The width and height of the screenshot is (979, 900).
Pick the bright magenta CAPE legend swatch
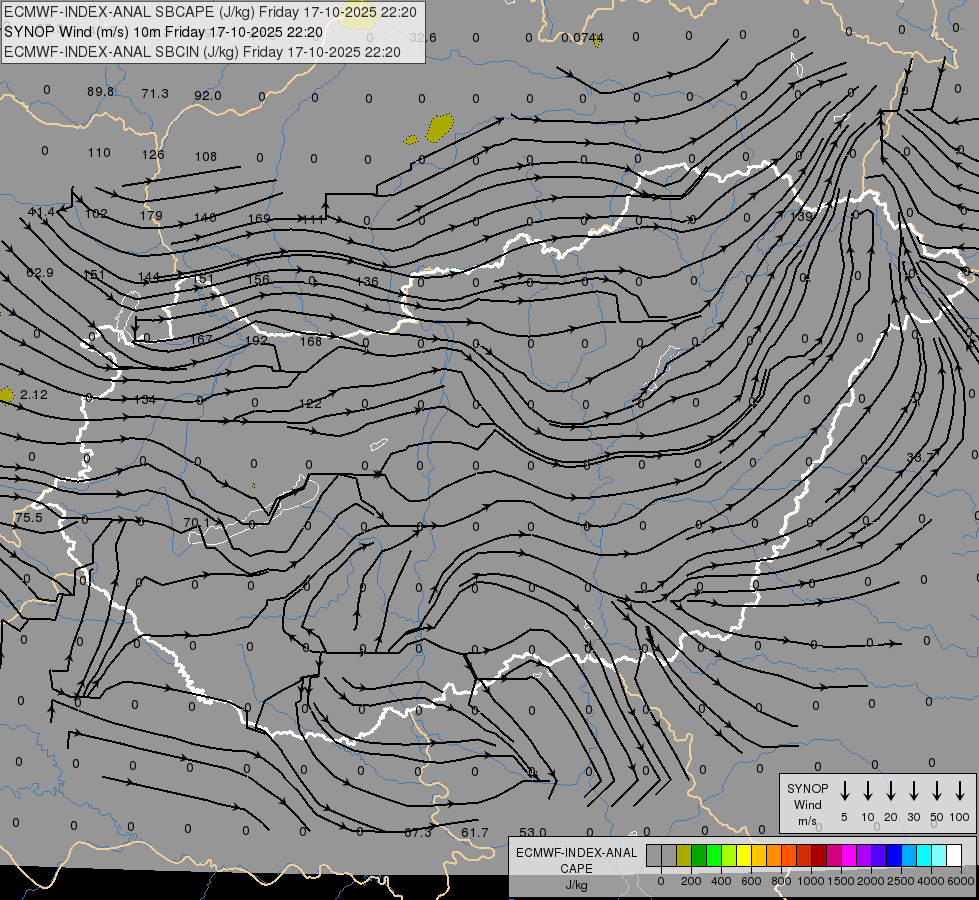[849, 856]
